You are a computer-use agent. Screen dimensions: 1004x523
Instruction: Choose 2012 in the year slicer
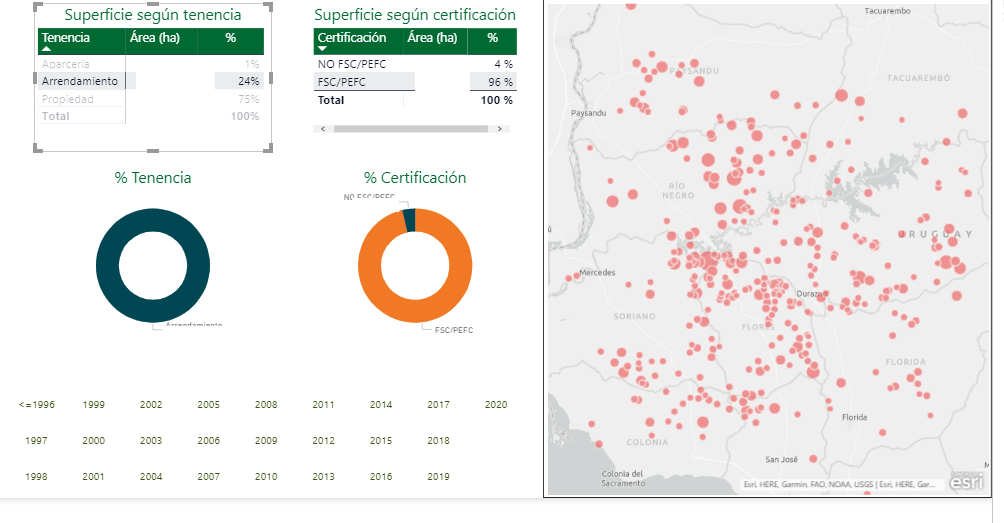pos(323,440)
